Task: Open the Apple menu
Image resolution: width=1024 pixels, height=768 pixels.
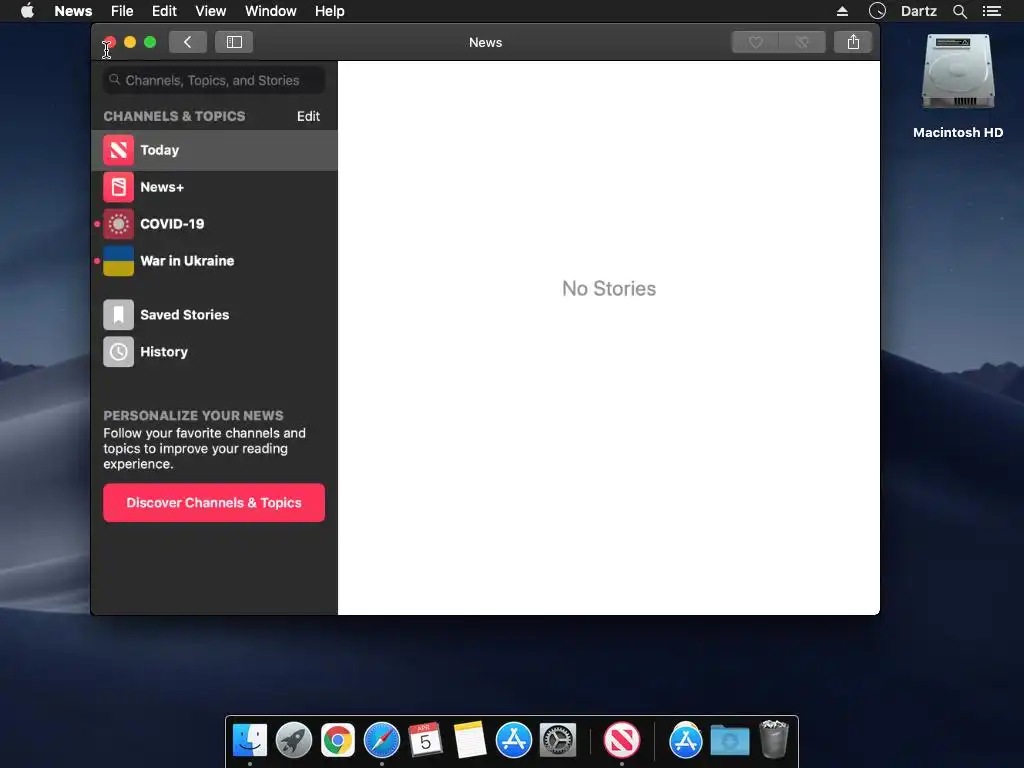Action: coord(27,11)
